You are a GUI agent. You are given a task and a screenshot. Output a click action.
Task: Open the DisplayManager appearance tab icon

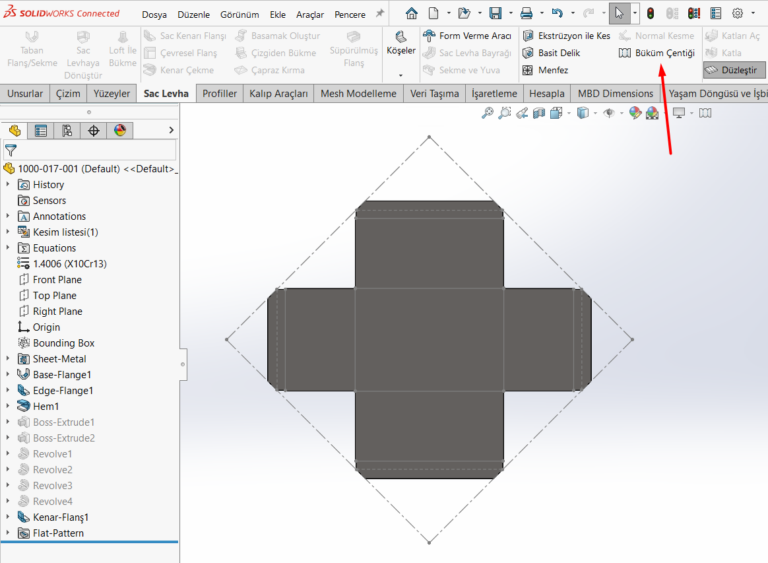tap(120, 131)
